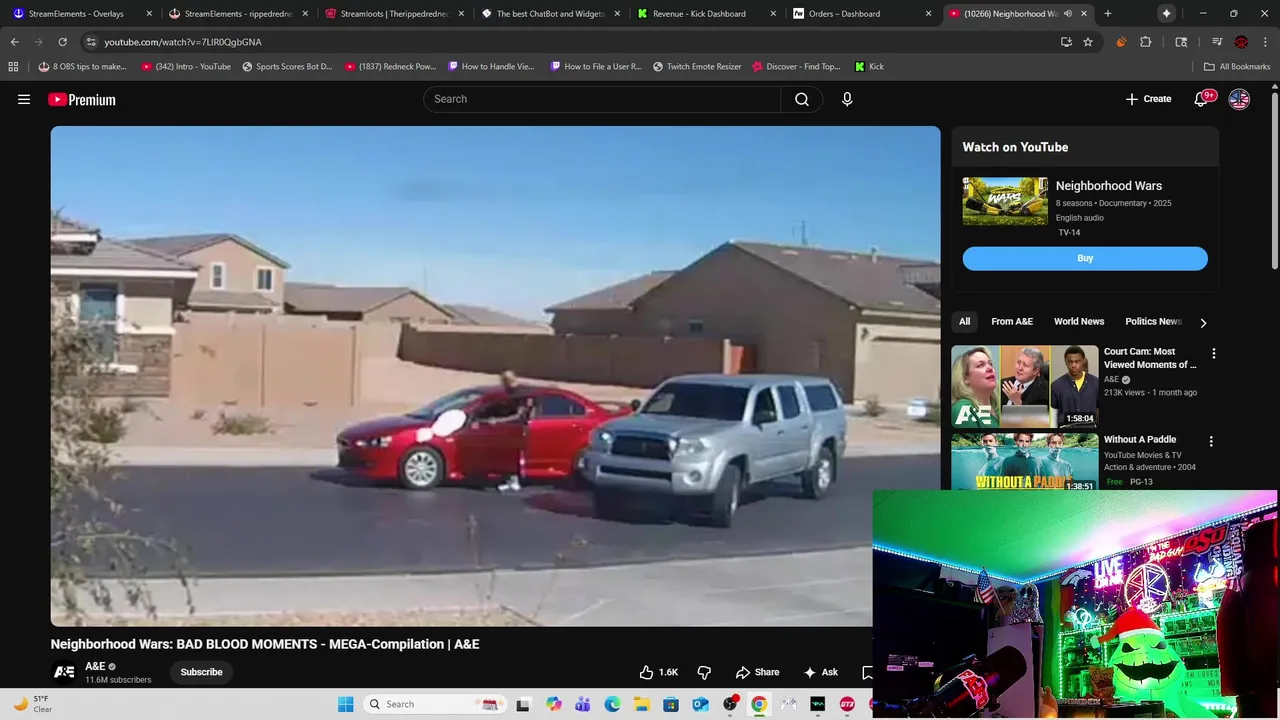This screenshot has height=720, width=1280.
Task: Mute the Neighborhood Wars tab audio
Action: [1068, 14]
